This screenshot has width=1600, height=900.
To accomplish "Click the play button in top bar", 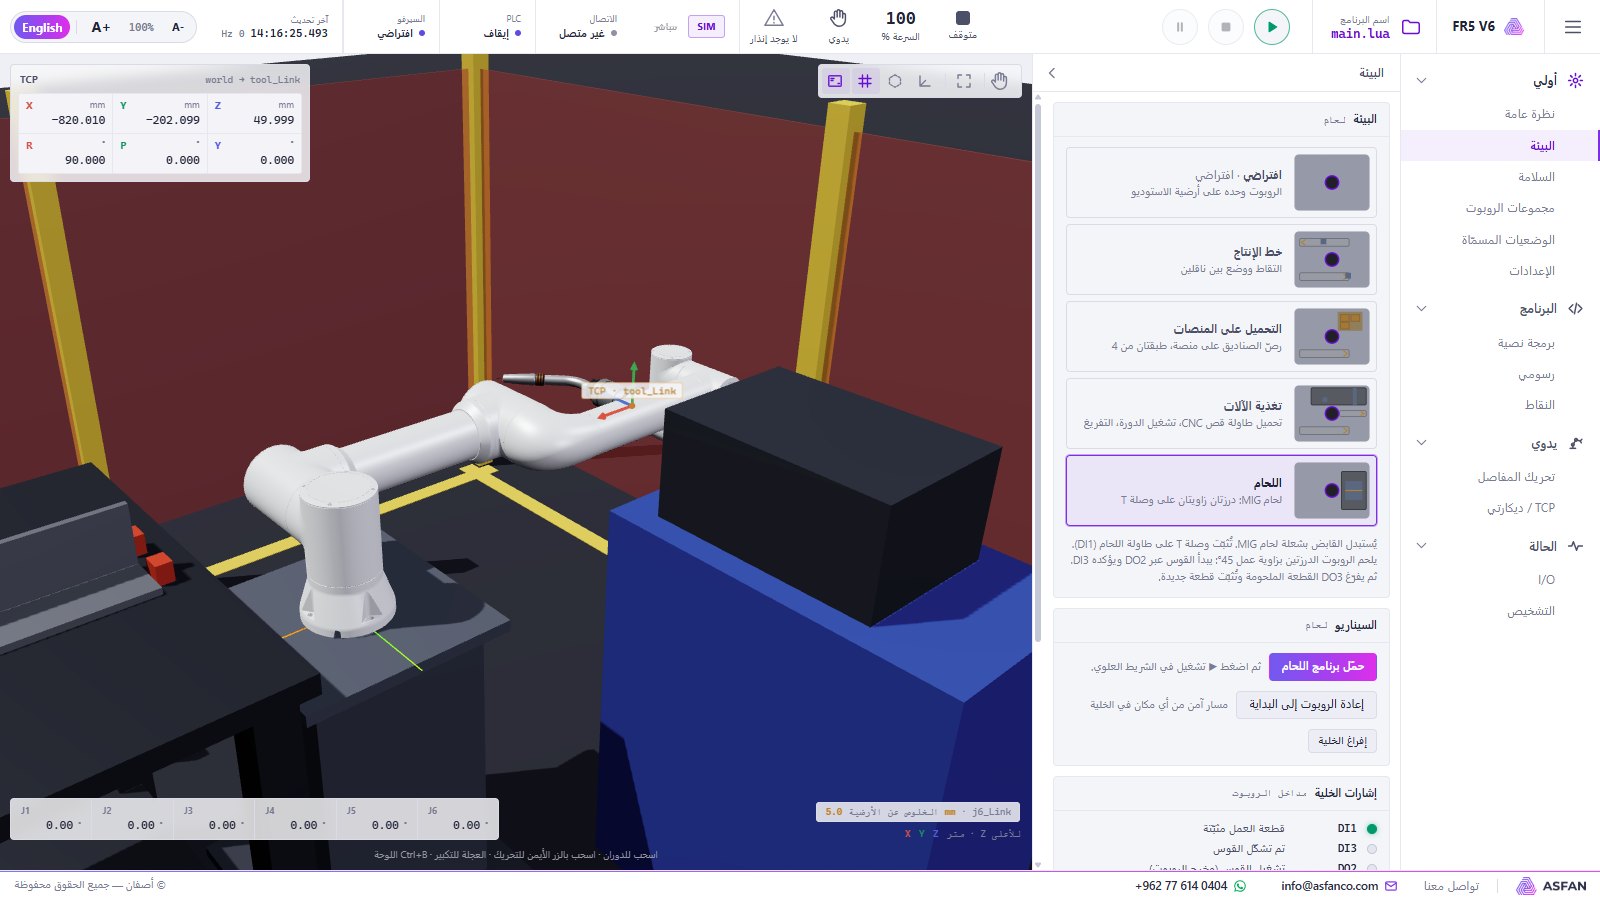I will (1272, 27).
